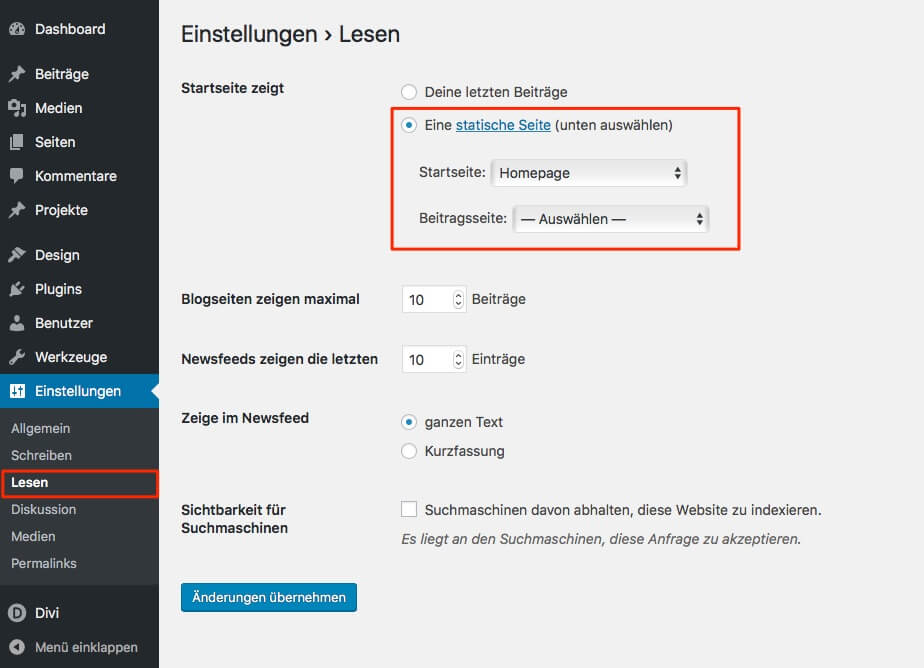Select the Beiträge pin icon

[18, 73]
